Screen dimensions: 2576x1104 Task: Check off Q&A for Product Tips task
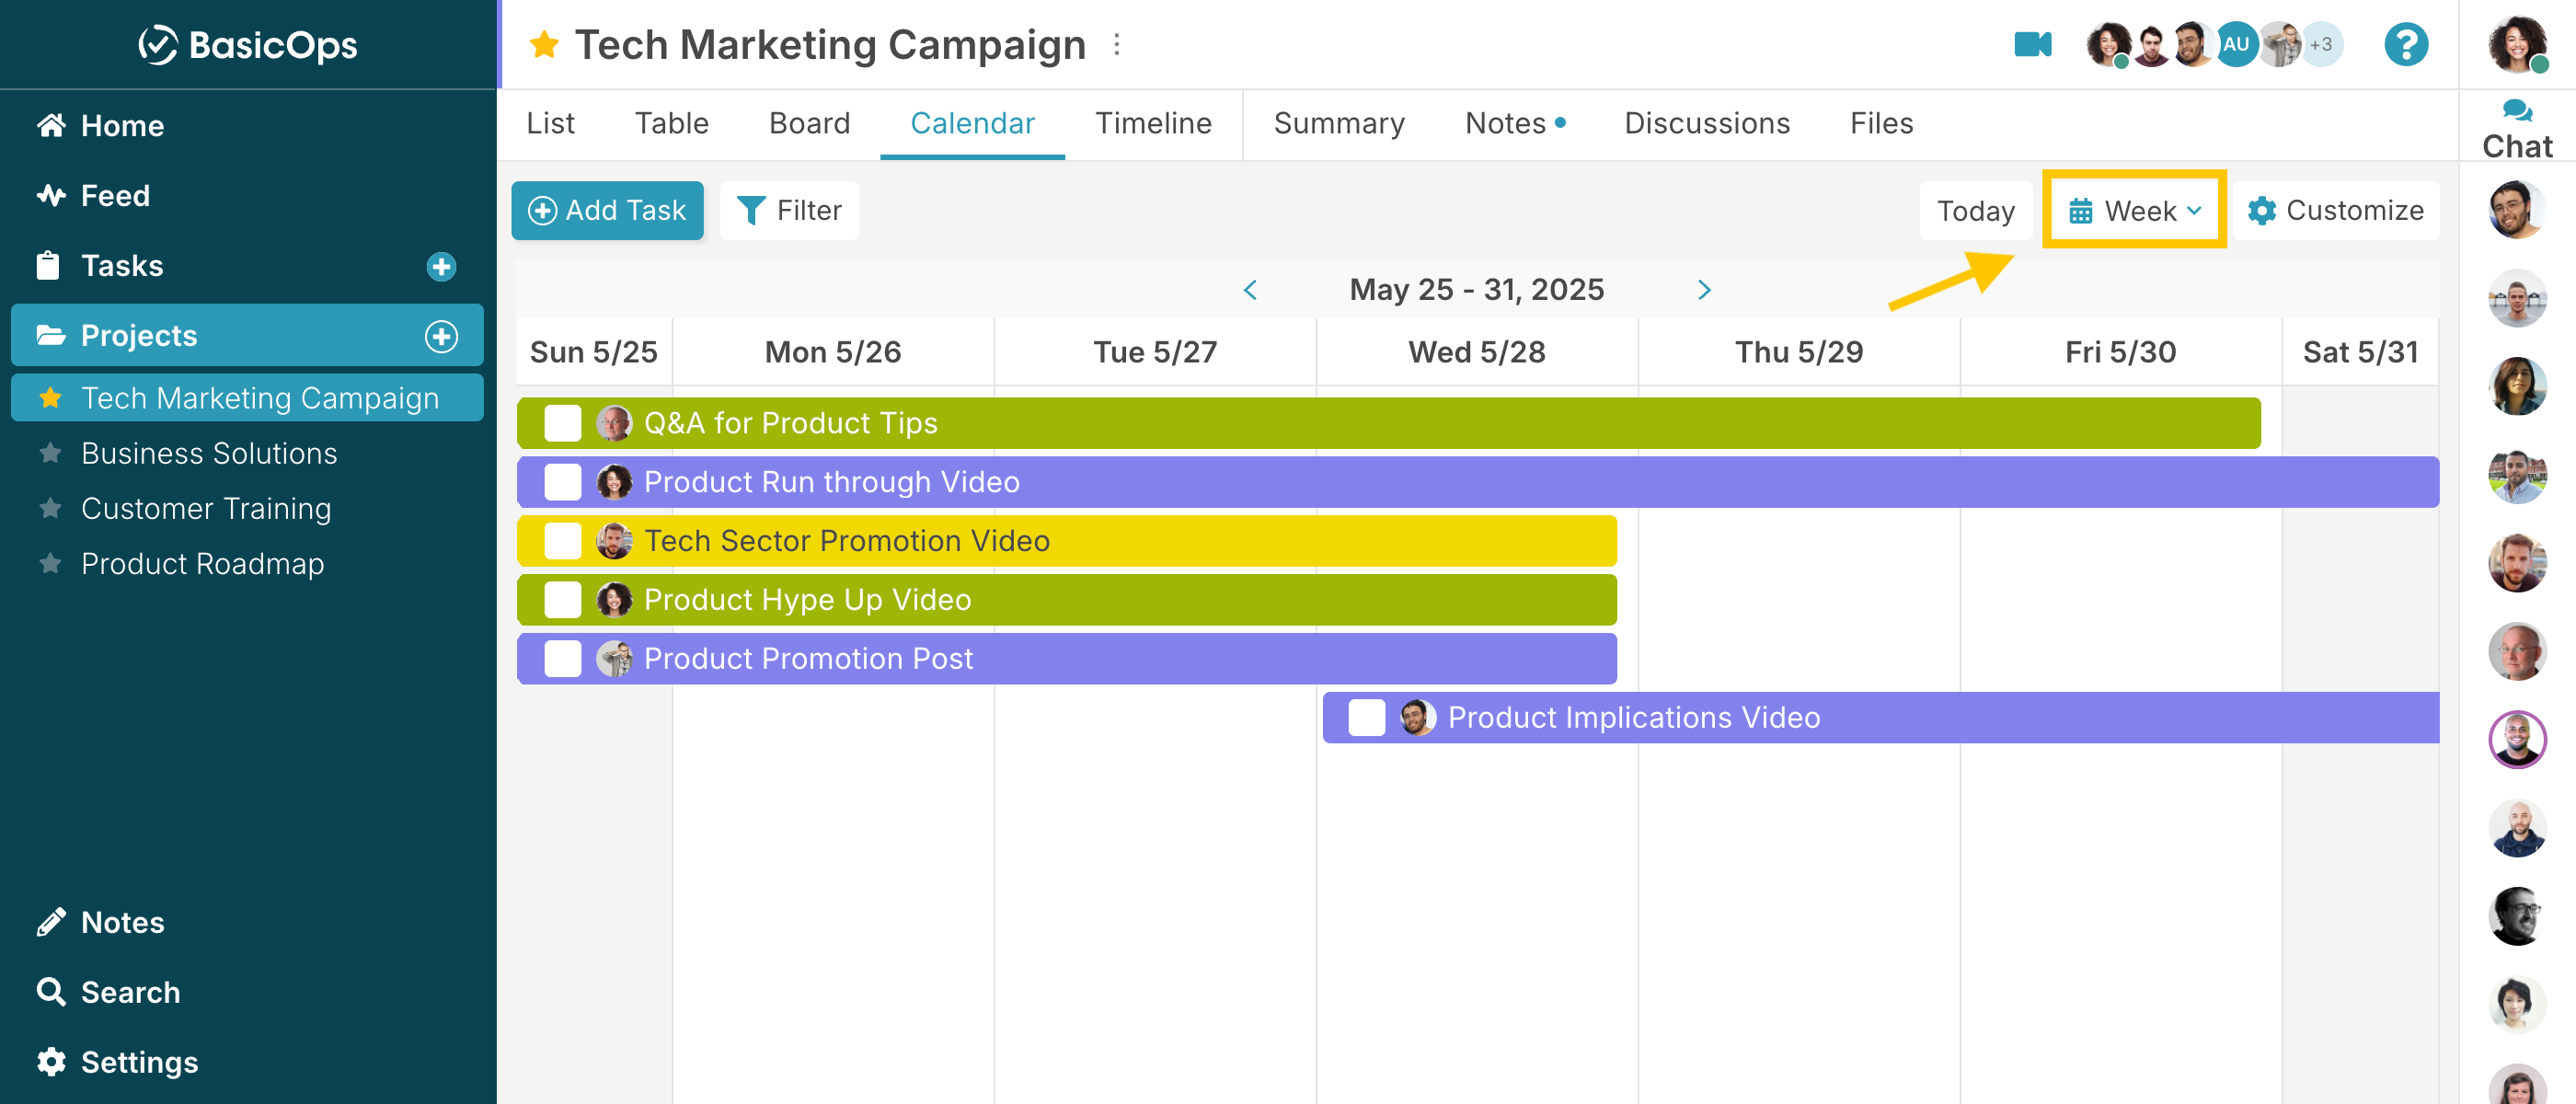563,423
